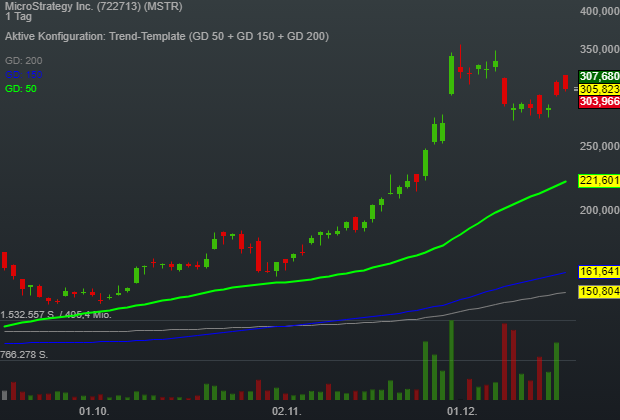The width and height of the screenshot is (620, 420).
Task: Click the 250,000 price axis label
Action: coord(599,146)
